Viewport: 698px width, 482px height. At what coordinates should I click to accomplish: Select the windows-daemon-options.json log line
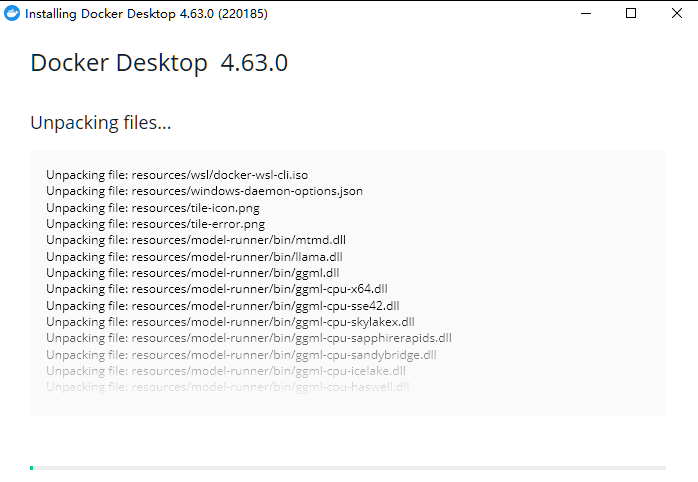pyautogui.click(x=204, y=191)
